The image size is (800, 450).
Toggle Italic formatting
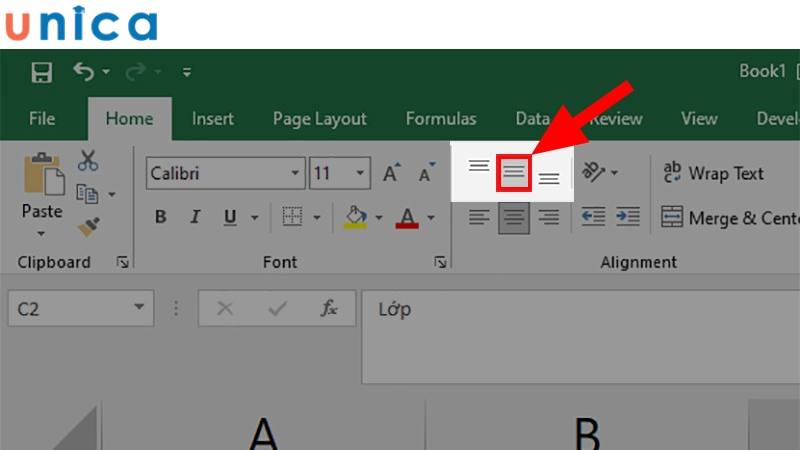pyautogui.click(x=195, y=217)
